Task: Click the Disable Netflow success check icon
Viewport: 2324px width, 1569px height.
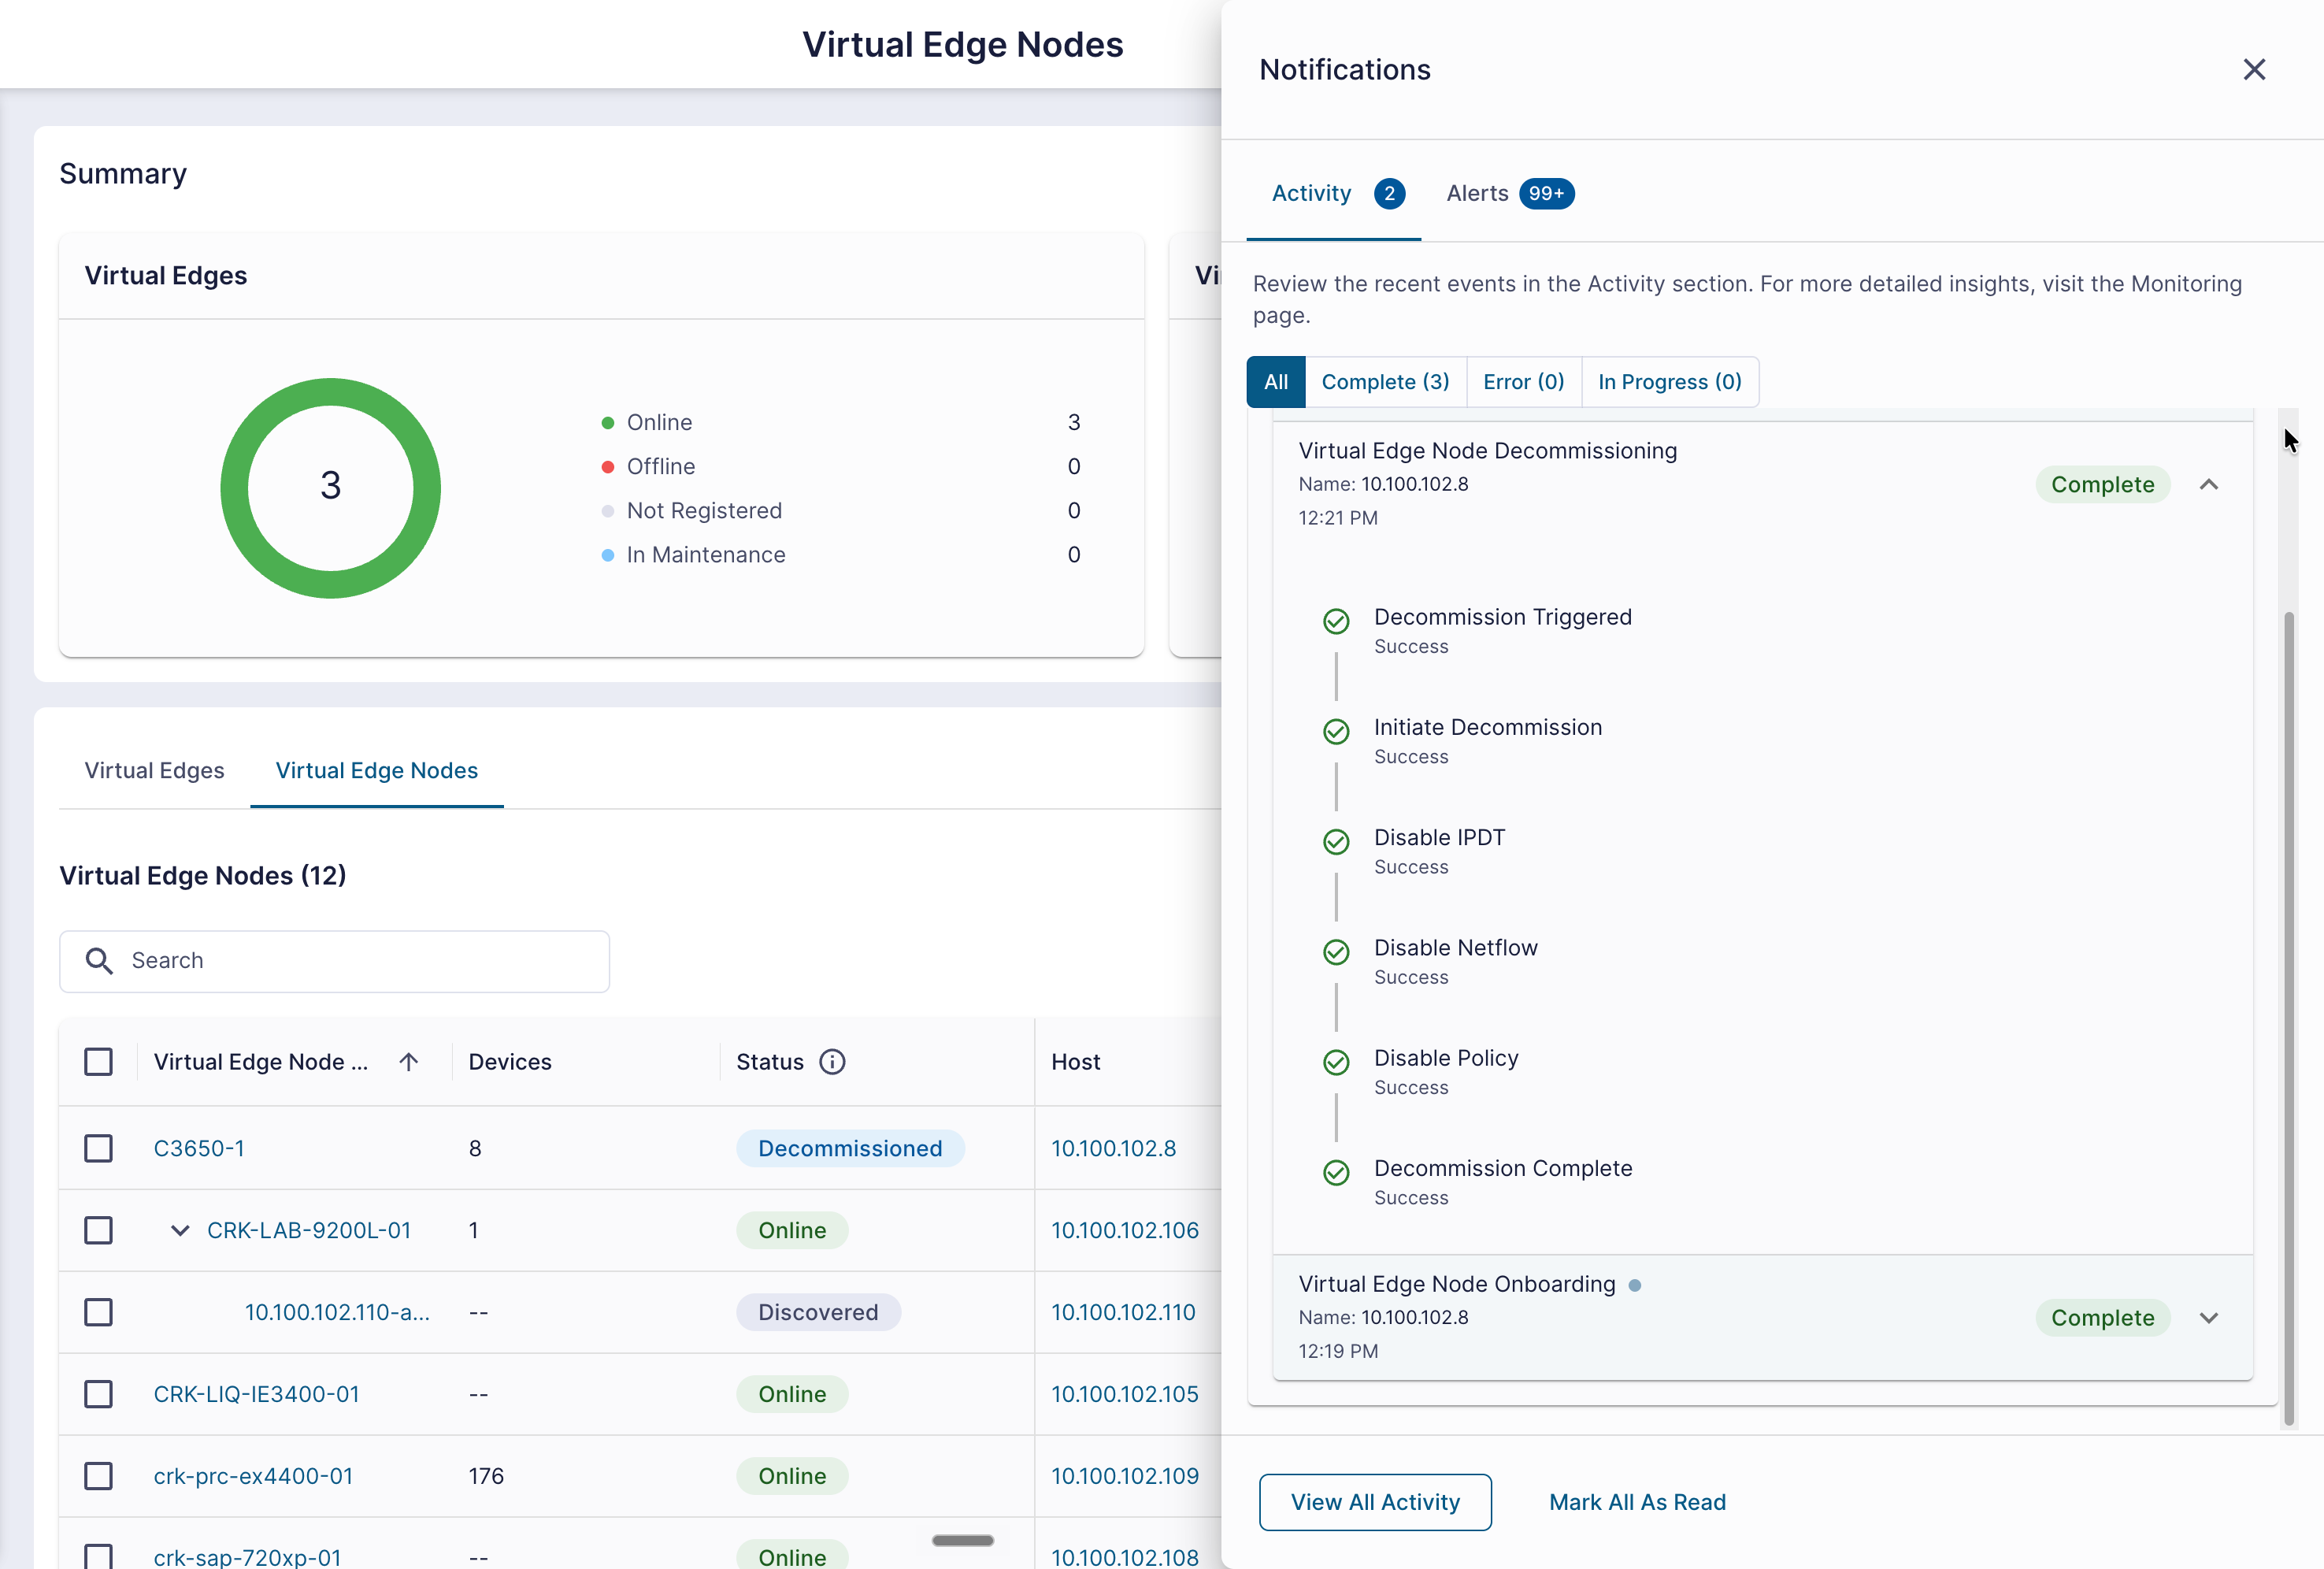Action: click(x=1336, y=951)
